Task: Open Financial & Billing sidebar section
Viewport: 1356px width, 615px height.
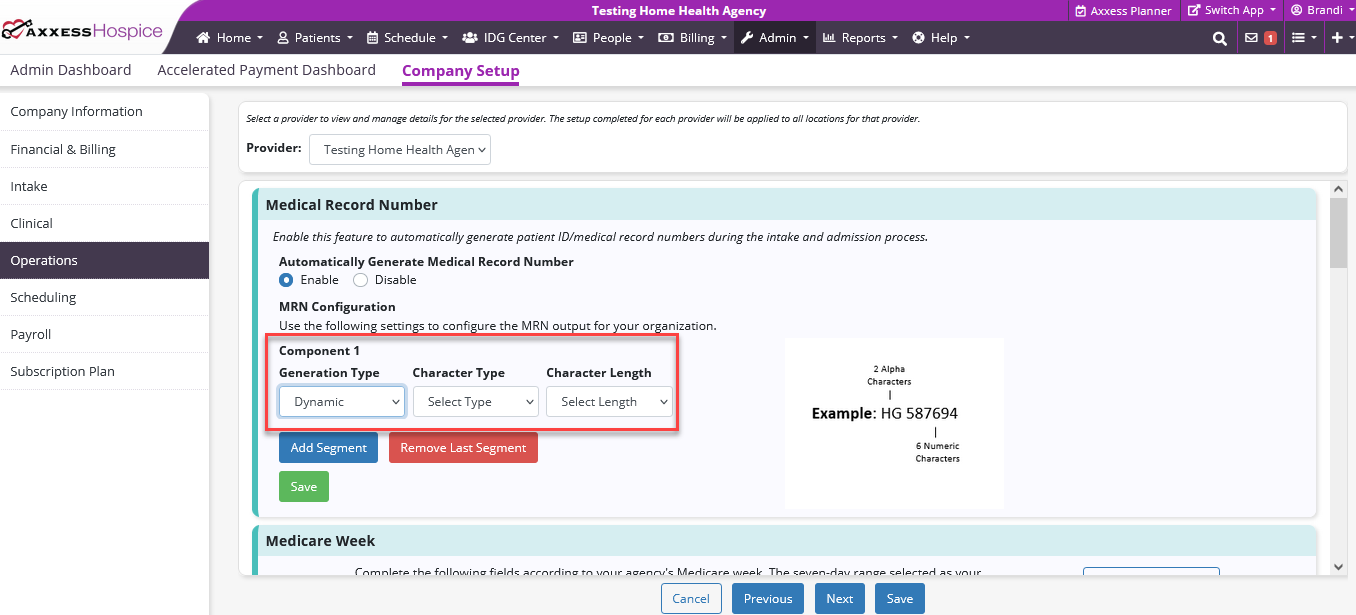Action: 63,149
